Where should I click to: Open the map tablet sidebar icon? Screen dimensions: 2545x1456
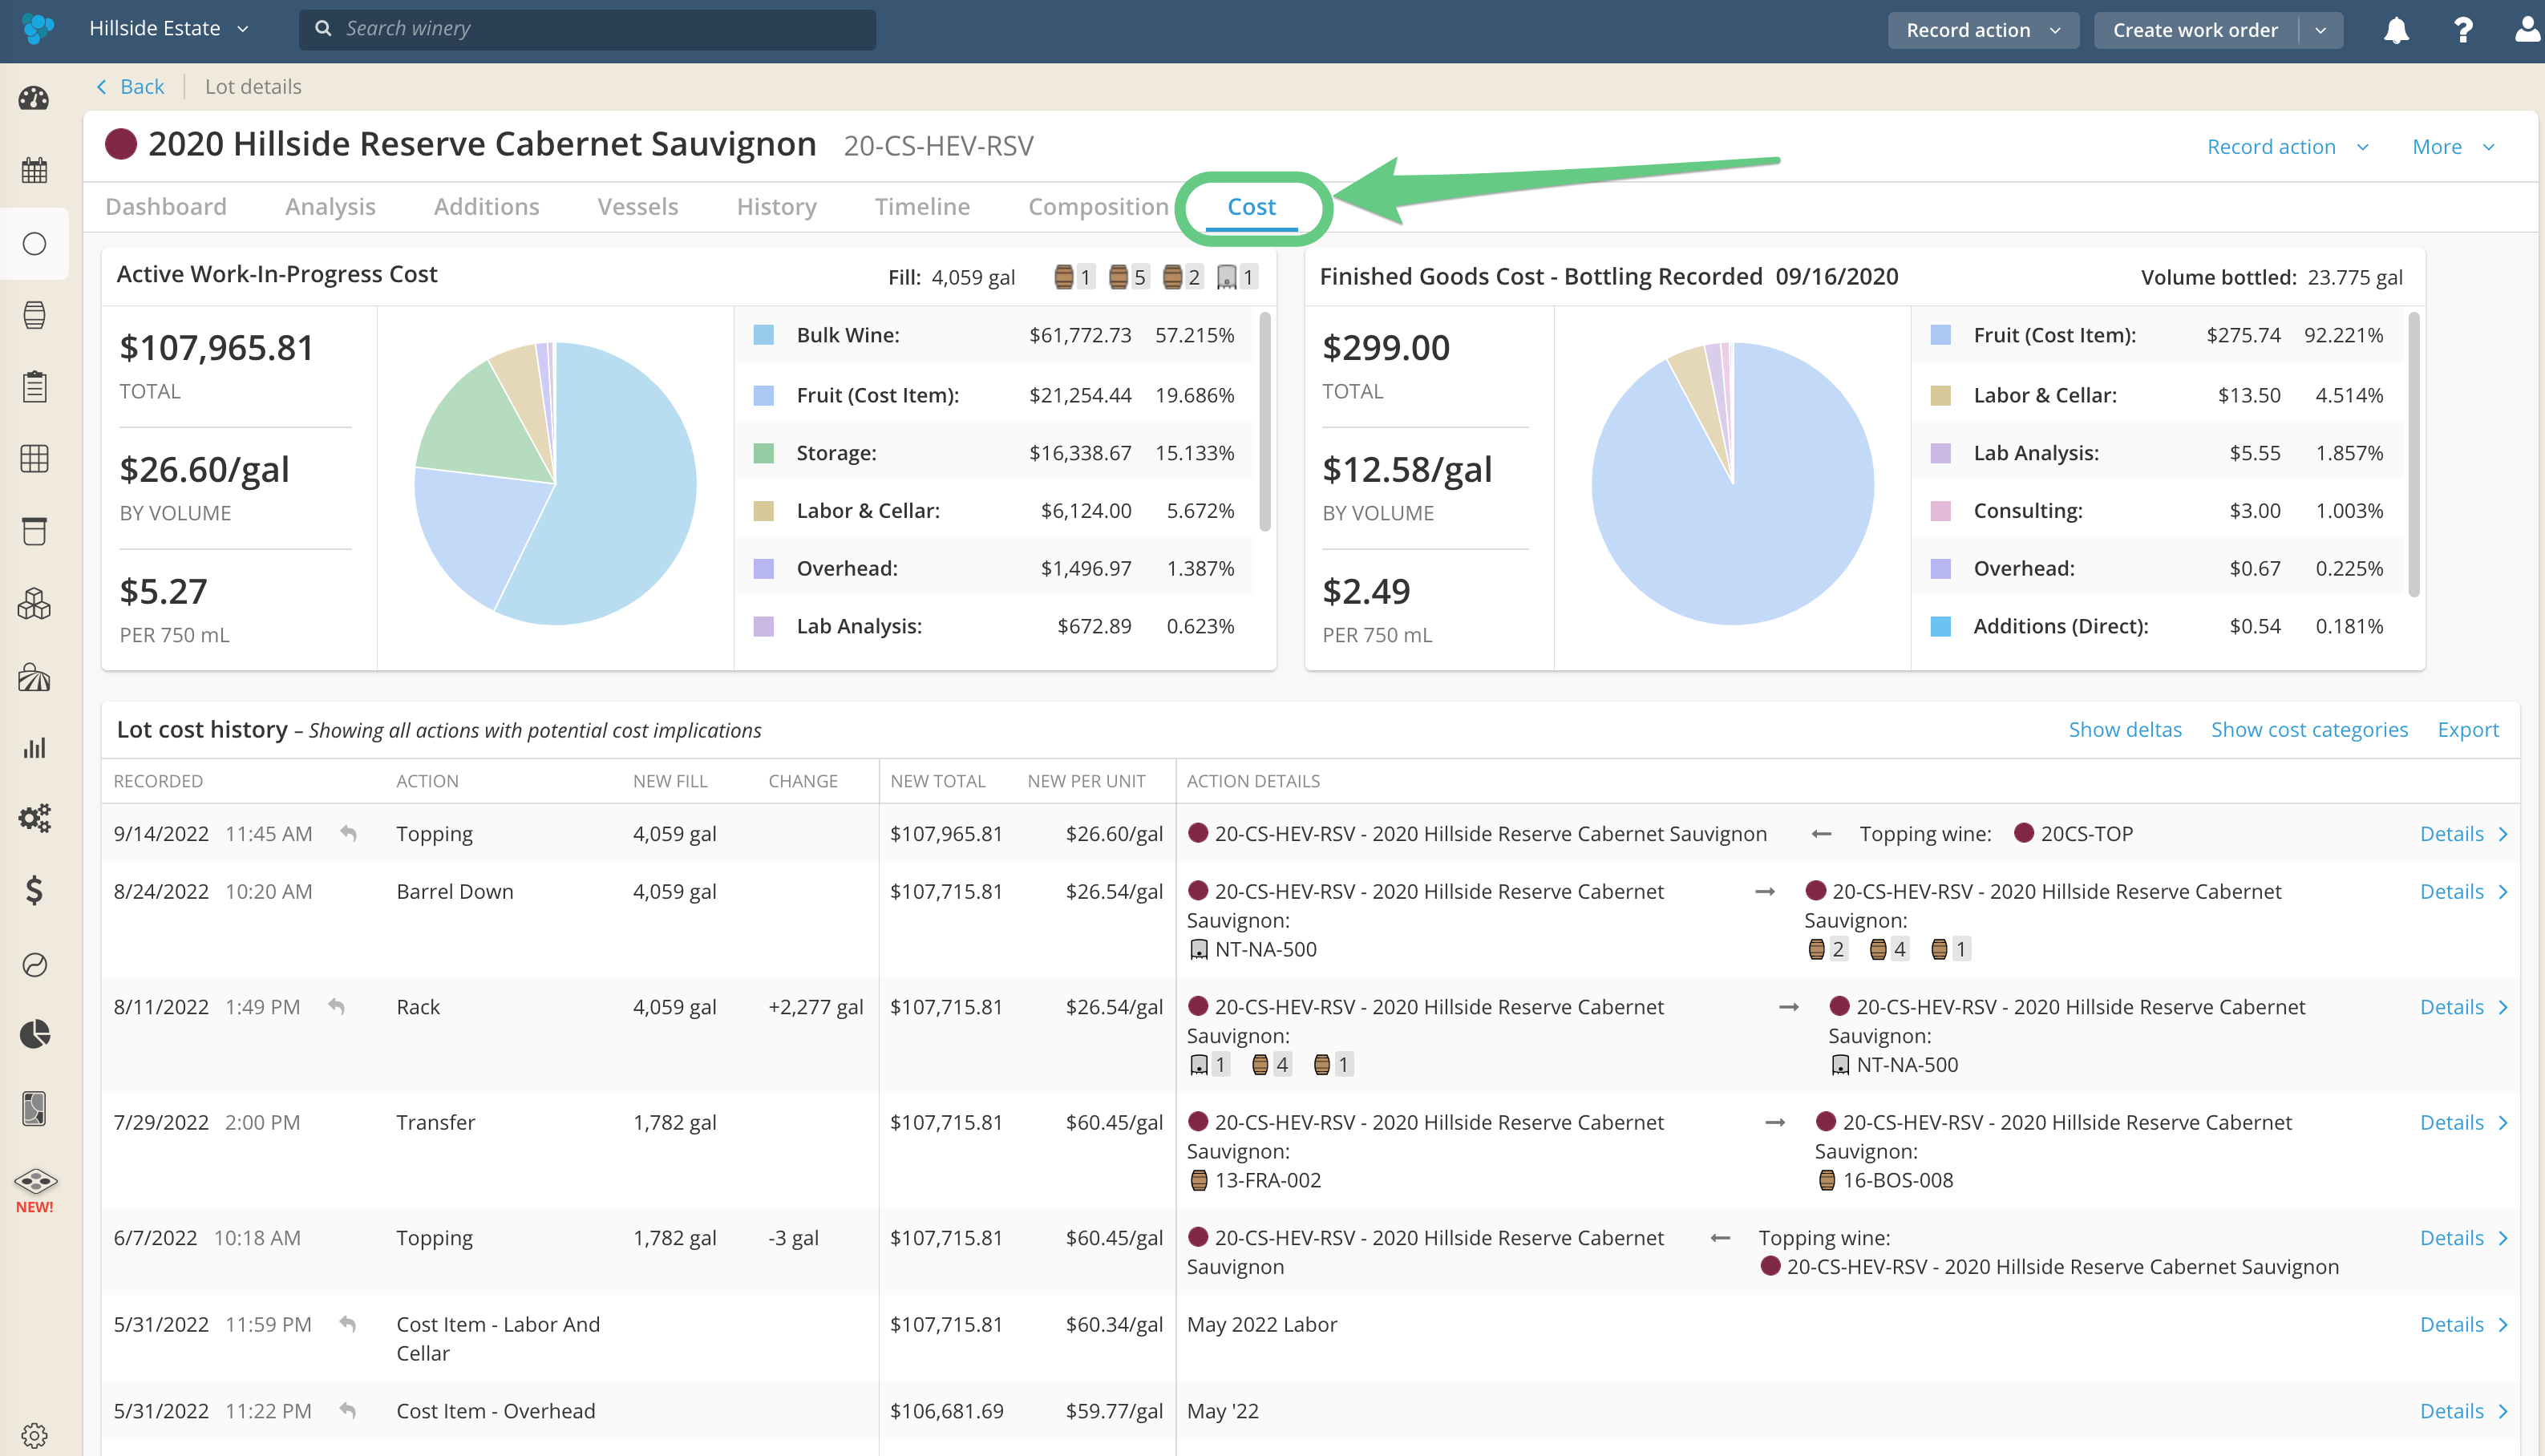click(x=34, y=1108)
